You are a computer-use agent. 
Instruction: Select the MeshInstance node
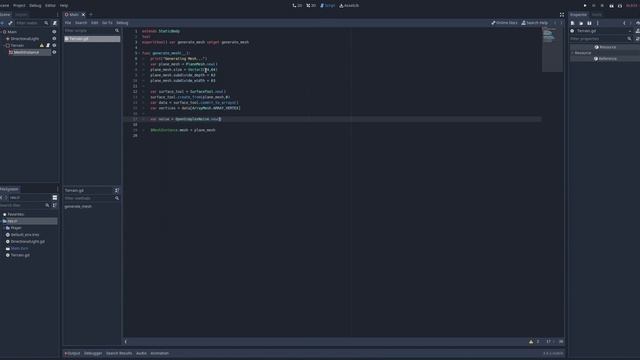coord(26,52)
